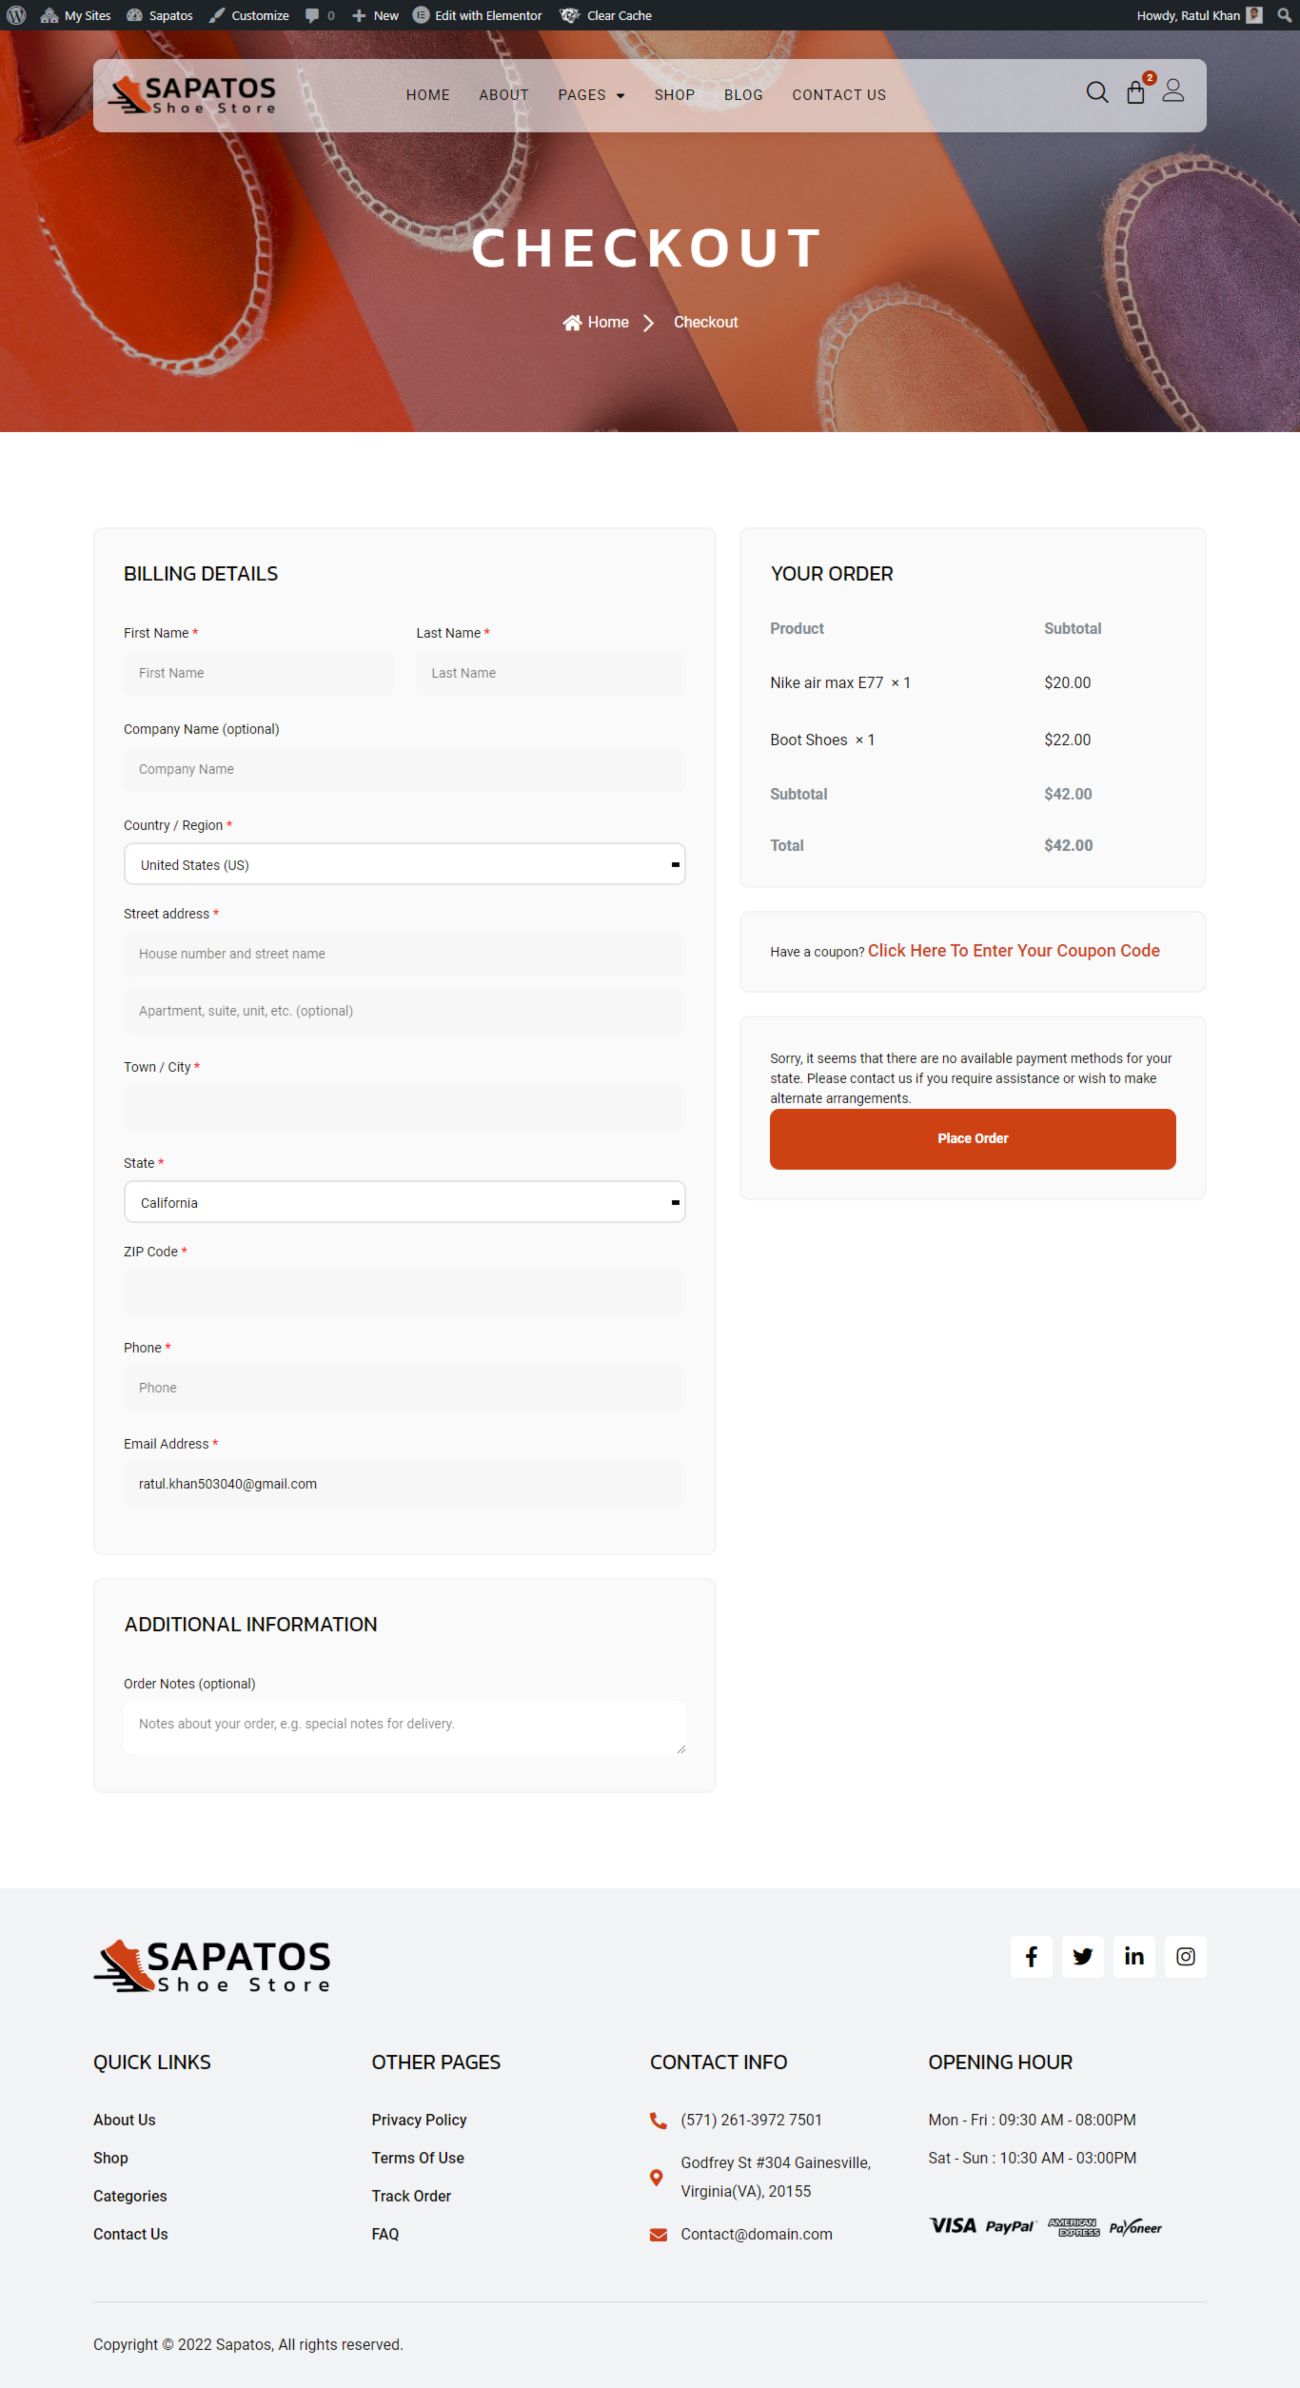Click the user account icon
1300x2388 pixels.
[x=1173, y=92]
